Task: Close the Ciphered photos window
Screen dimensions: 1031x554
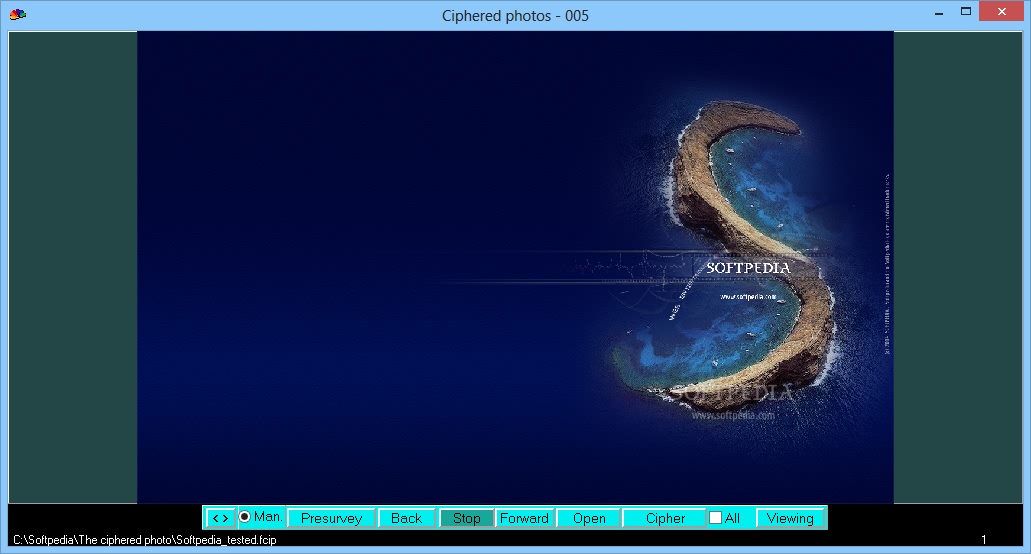Action: pyautogui.click(x=1001, y=12)
